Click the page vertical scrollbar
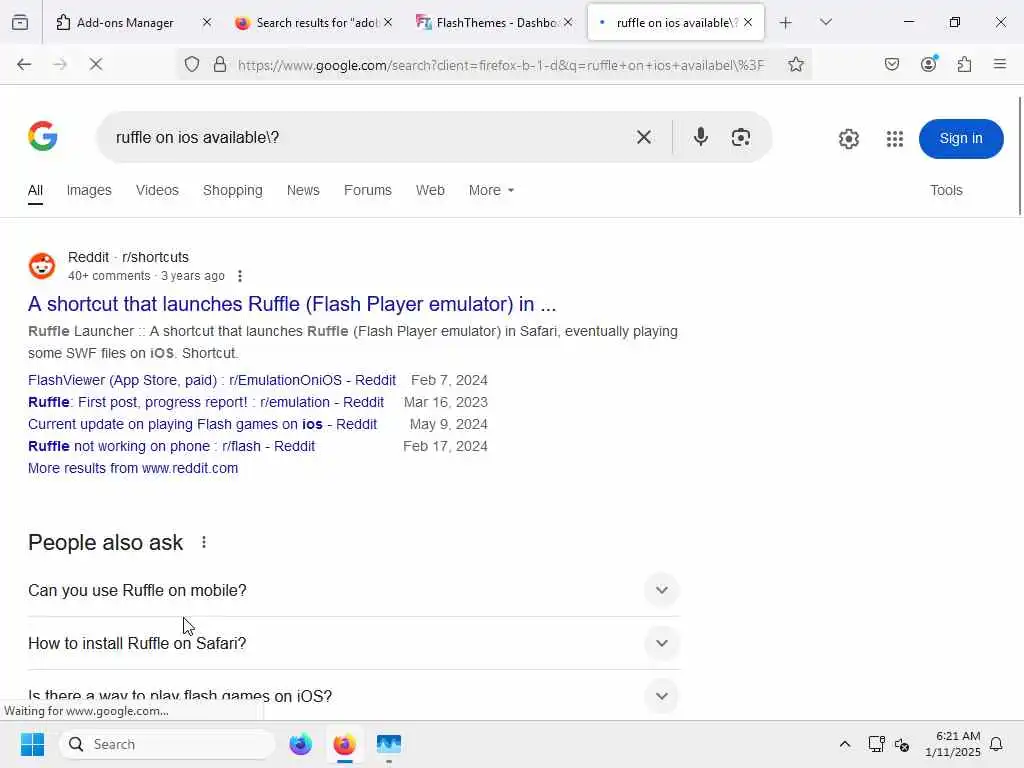Viewport: 1024px width, 768px height. 1019,155
